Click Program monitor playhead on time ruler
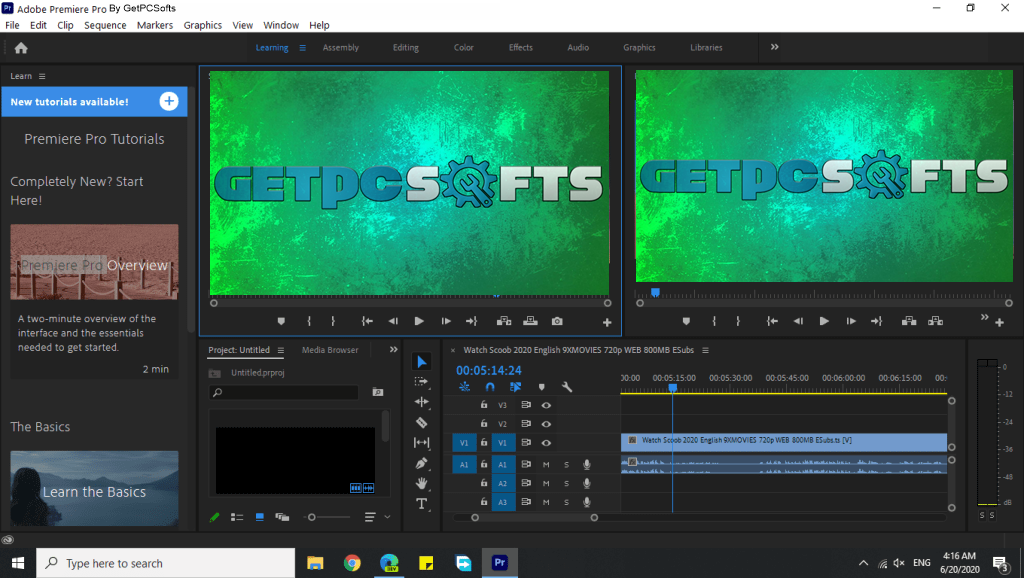Viewport: 1024px width, 578px height. pos(655,293)
